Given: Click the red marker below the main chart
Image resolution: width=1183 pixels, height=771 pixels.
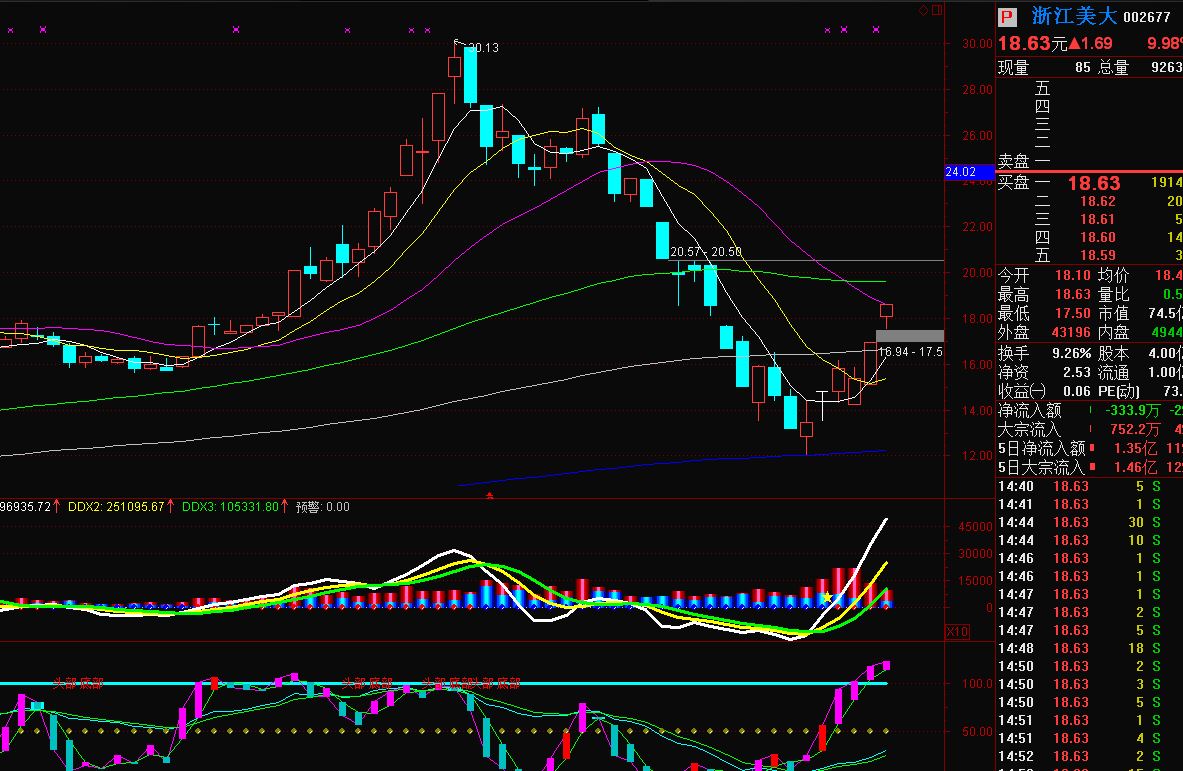Looking at the screenshot, I should [x=489, y=495].
